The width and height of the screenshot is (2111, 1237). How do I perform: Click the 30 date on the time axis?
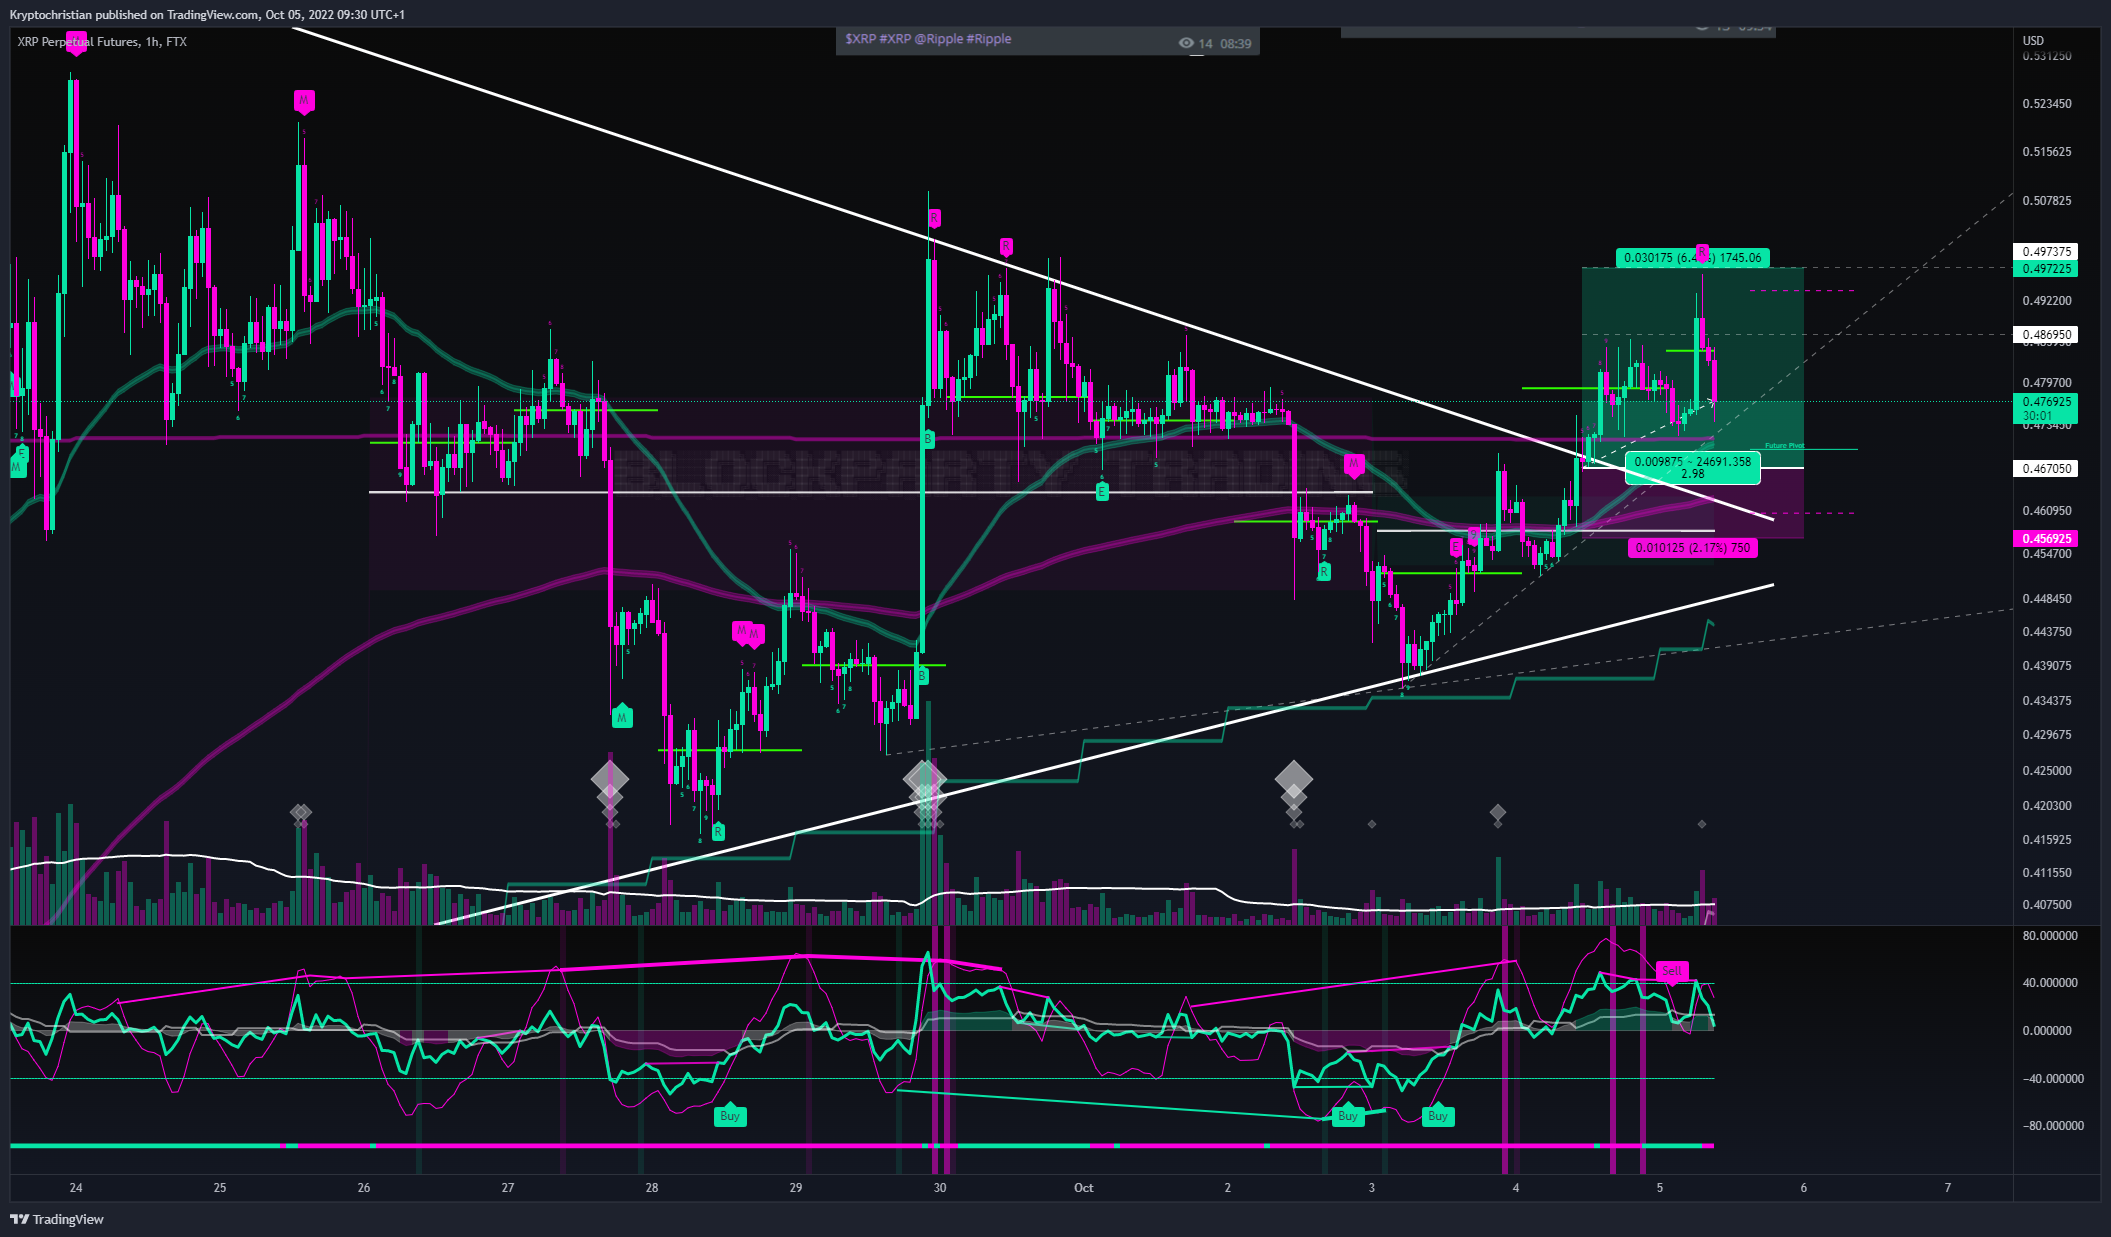click(940, 1188)
